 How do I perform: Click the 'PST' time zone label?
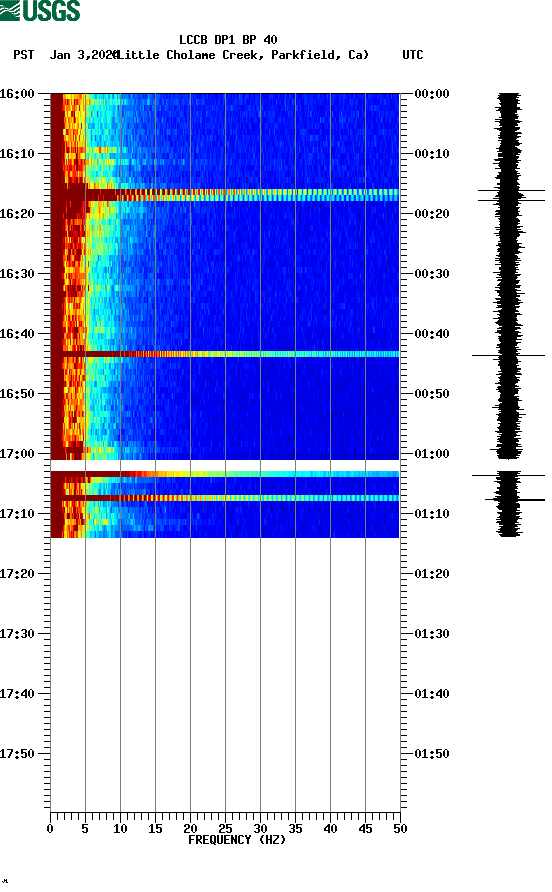tap(23, 55)
